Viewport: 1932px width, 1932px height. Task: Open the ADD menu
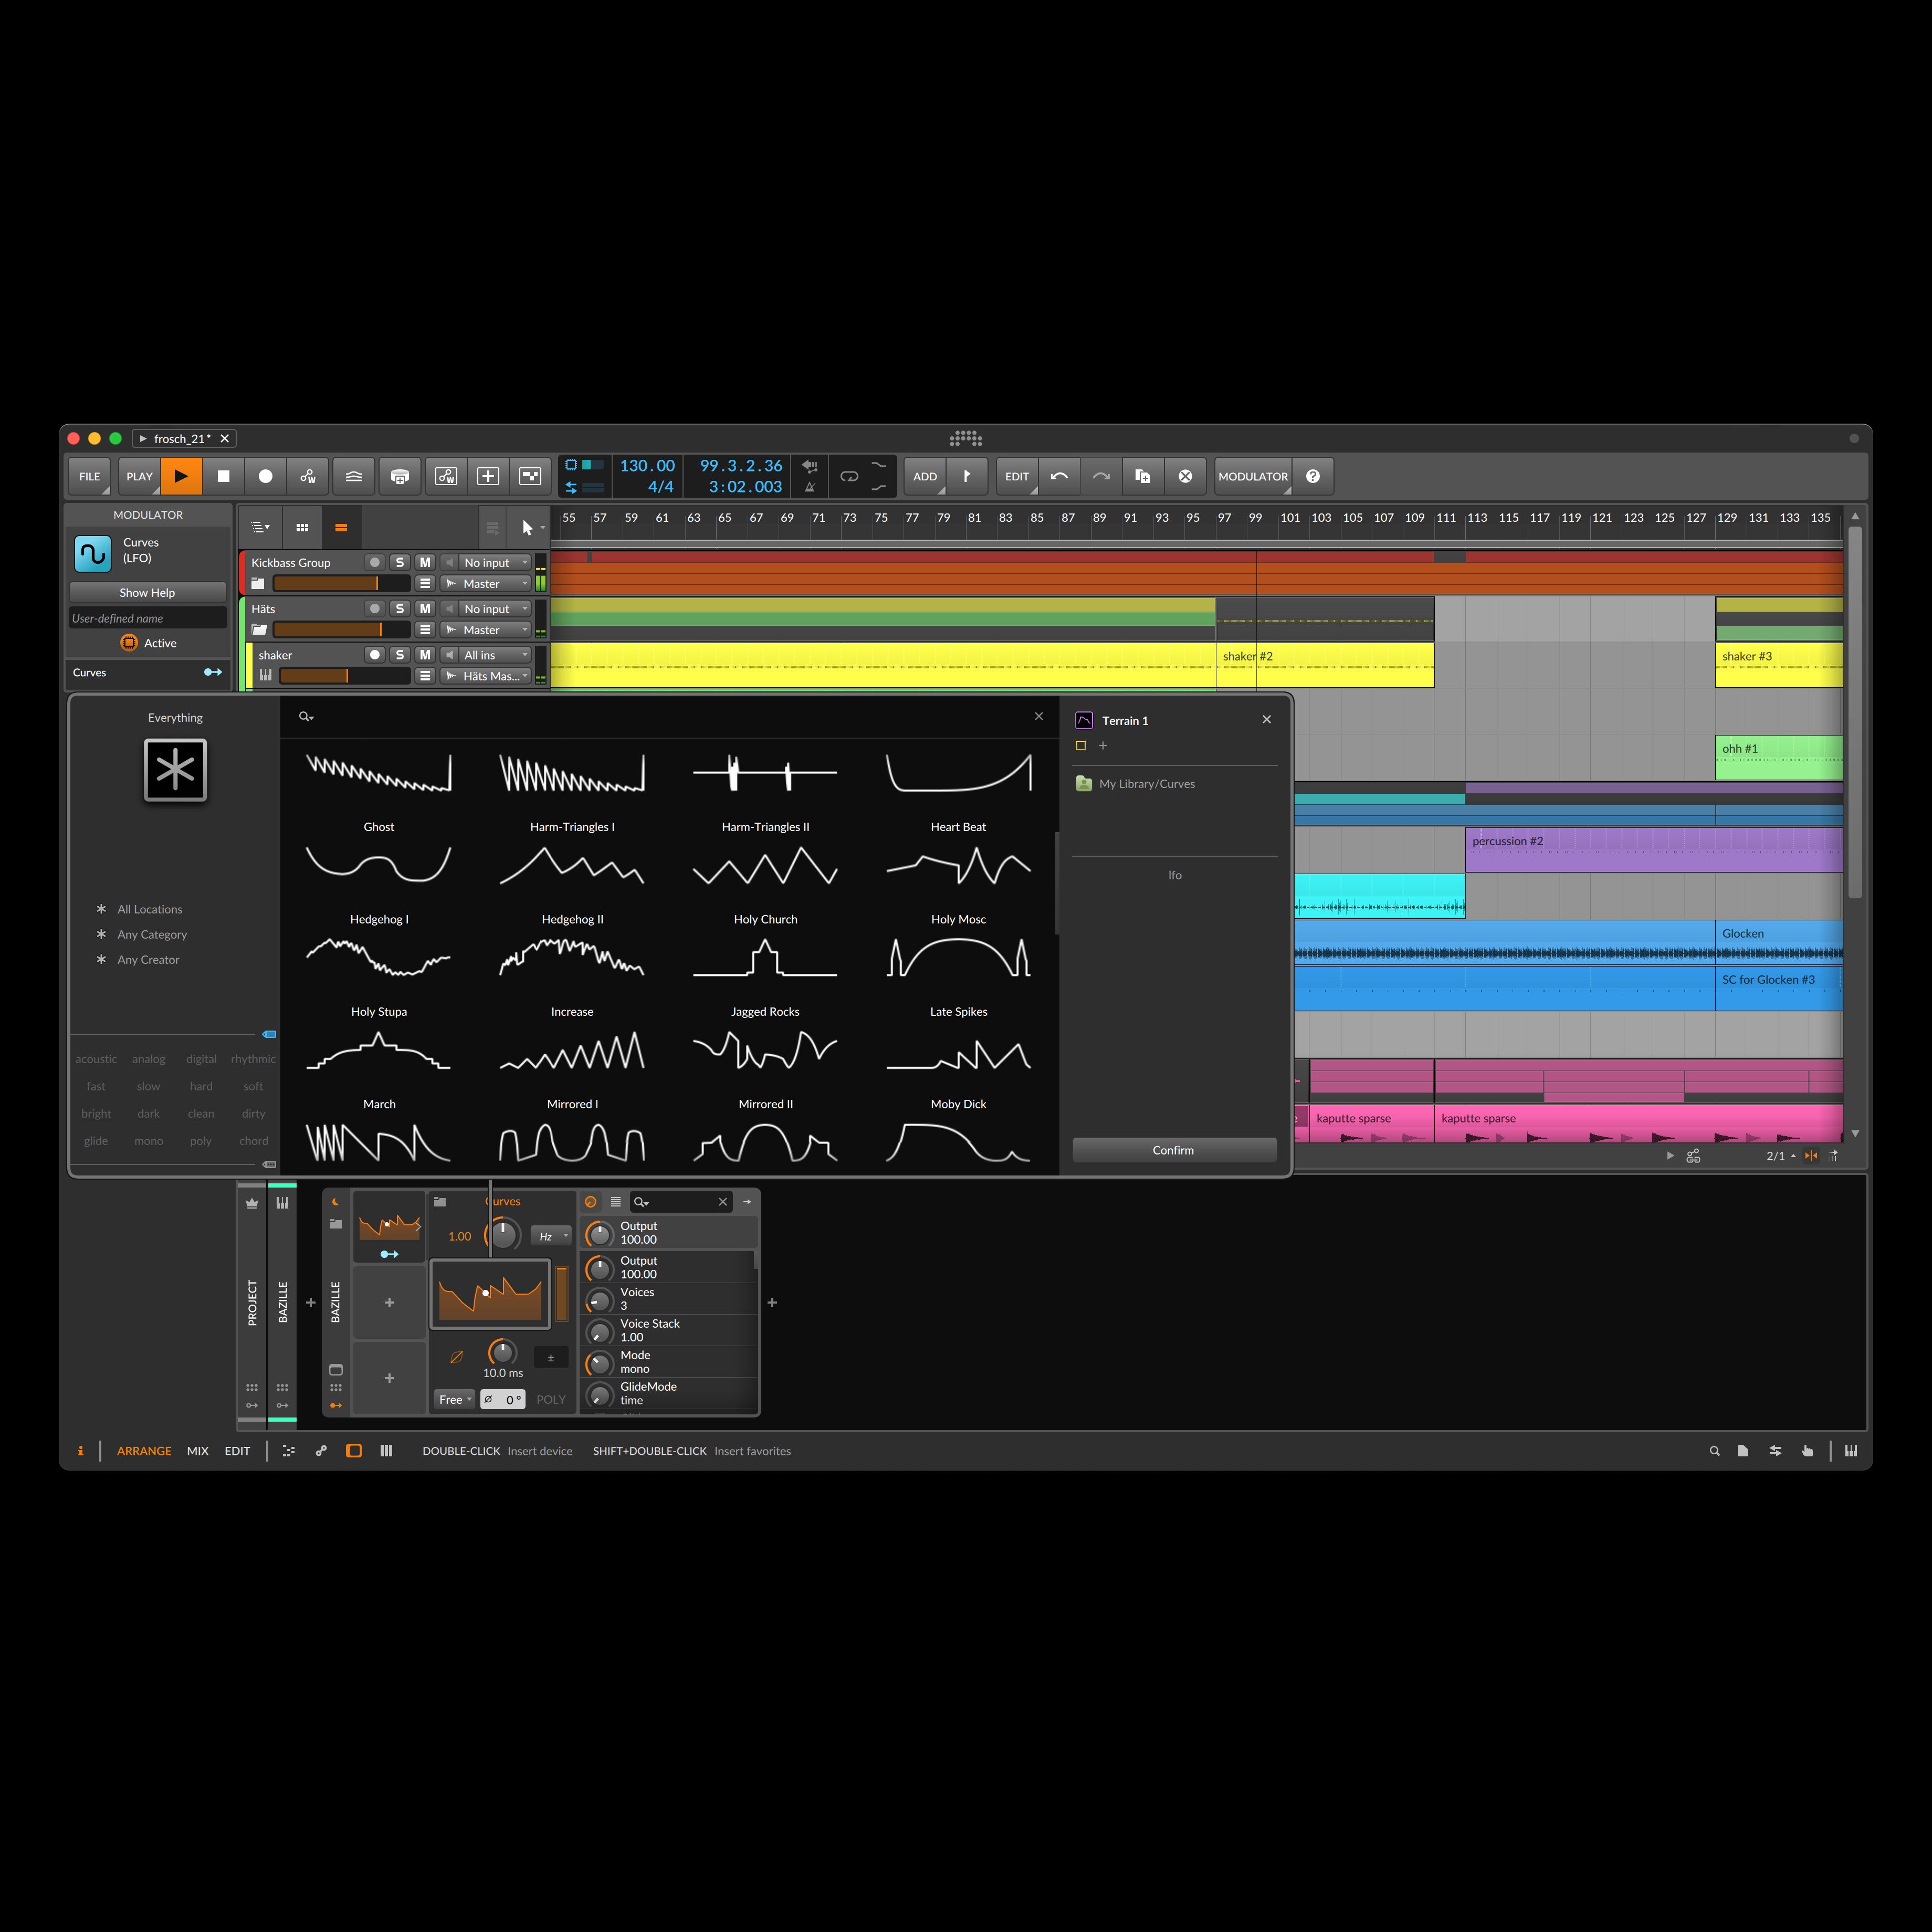[x=925, y=476]
